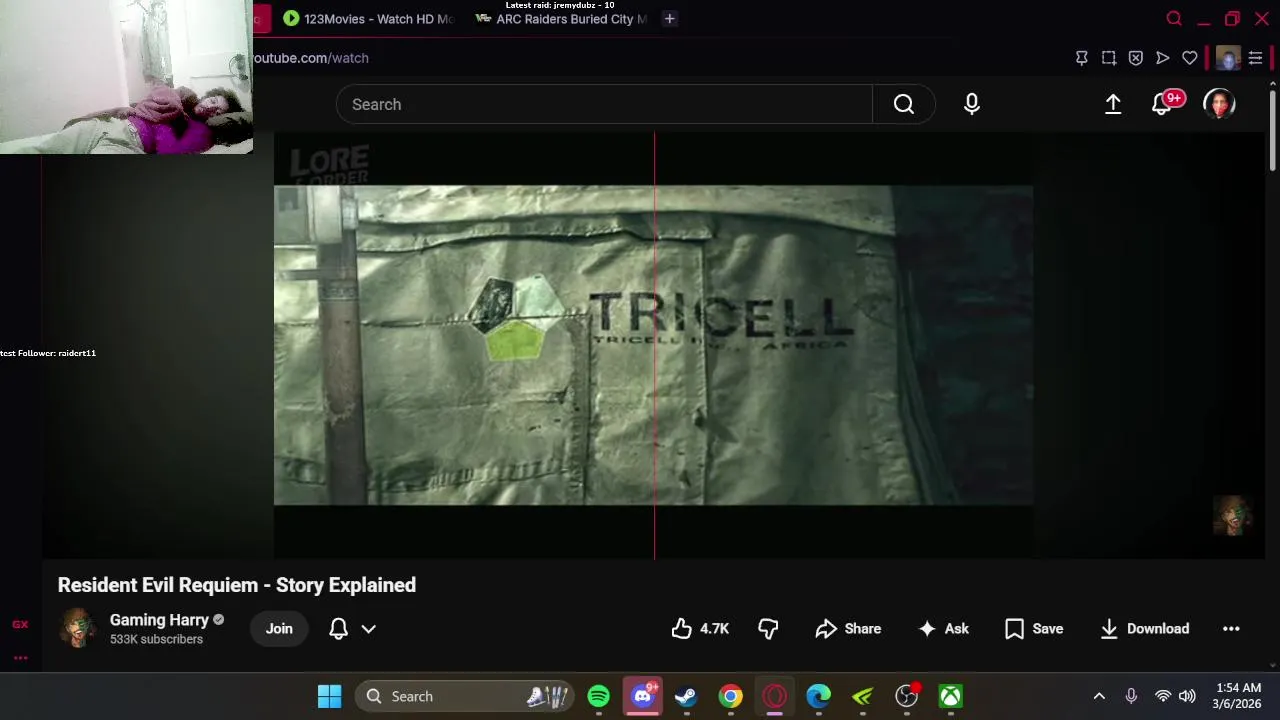The height and width of the screenshot is (720, 1280).
Task: Click the Opera send/flow arrow icon
Action: tap(1163, 58)
